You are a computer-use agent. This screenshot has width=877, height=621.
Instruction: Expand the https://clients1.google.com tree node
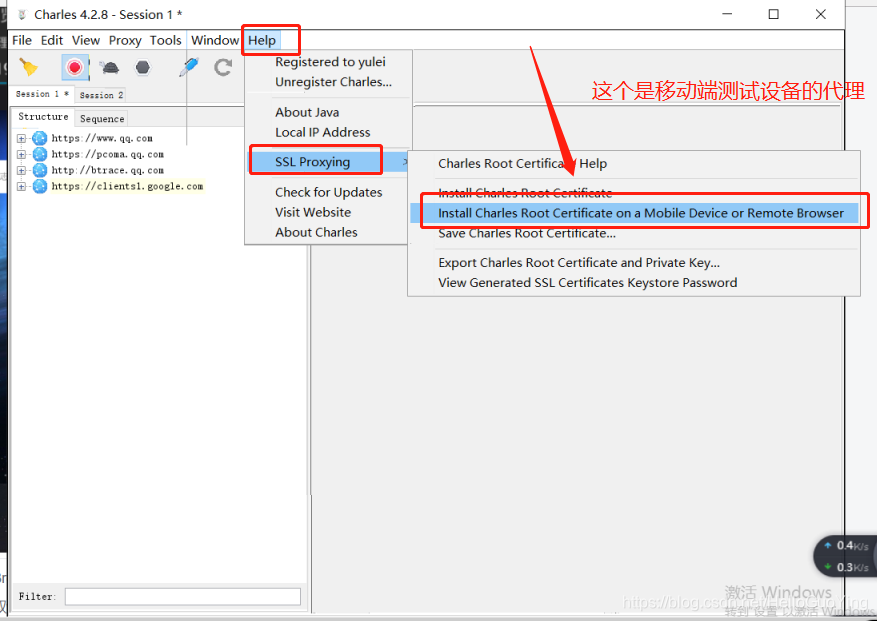[x=21, y=186]
